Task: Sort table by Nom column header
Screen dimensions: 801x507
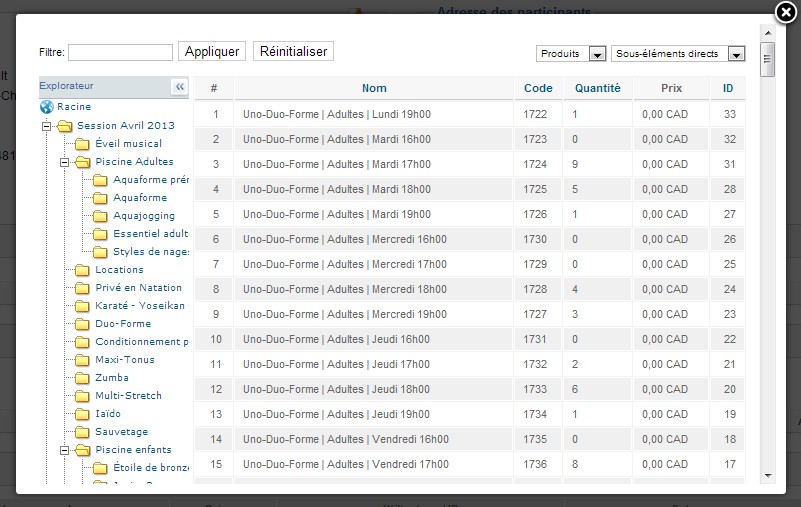Action: point(374,88)
